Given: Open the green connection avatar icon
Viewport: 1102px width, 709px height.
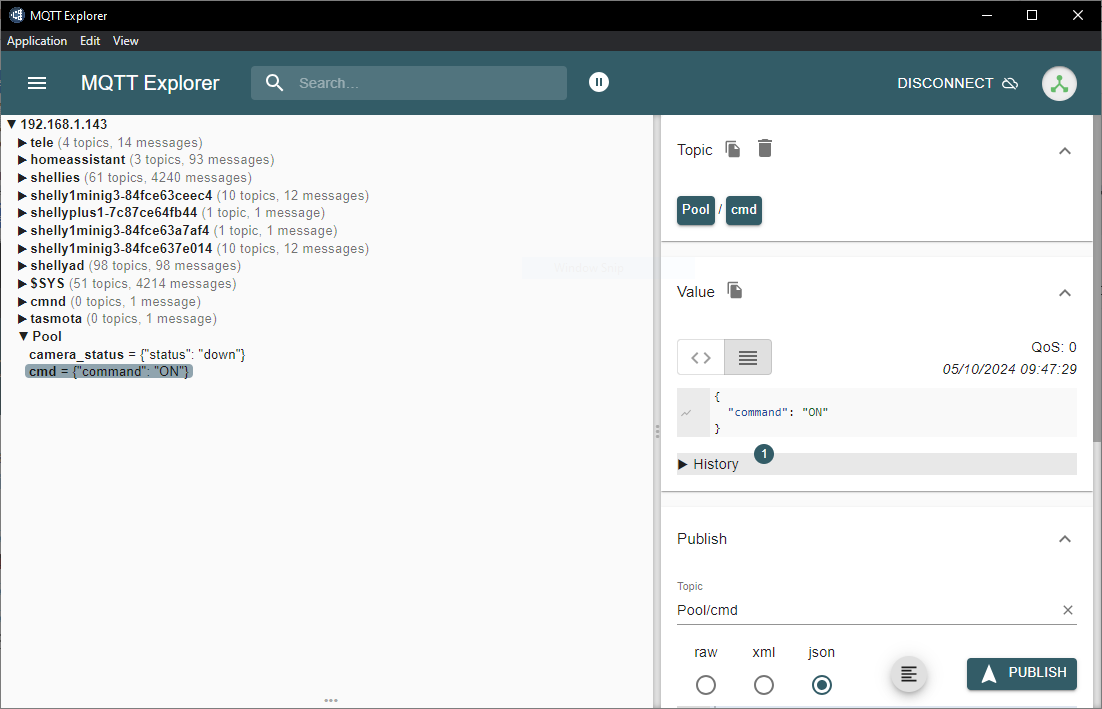Looking at the screenshot, I should [1059, 84].
